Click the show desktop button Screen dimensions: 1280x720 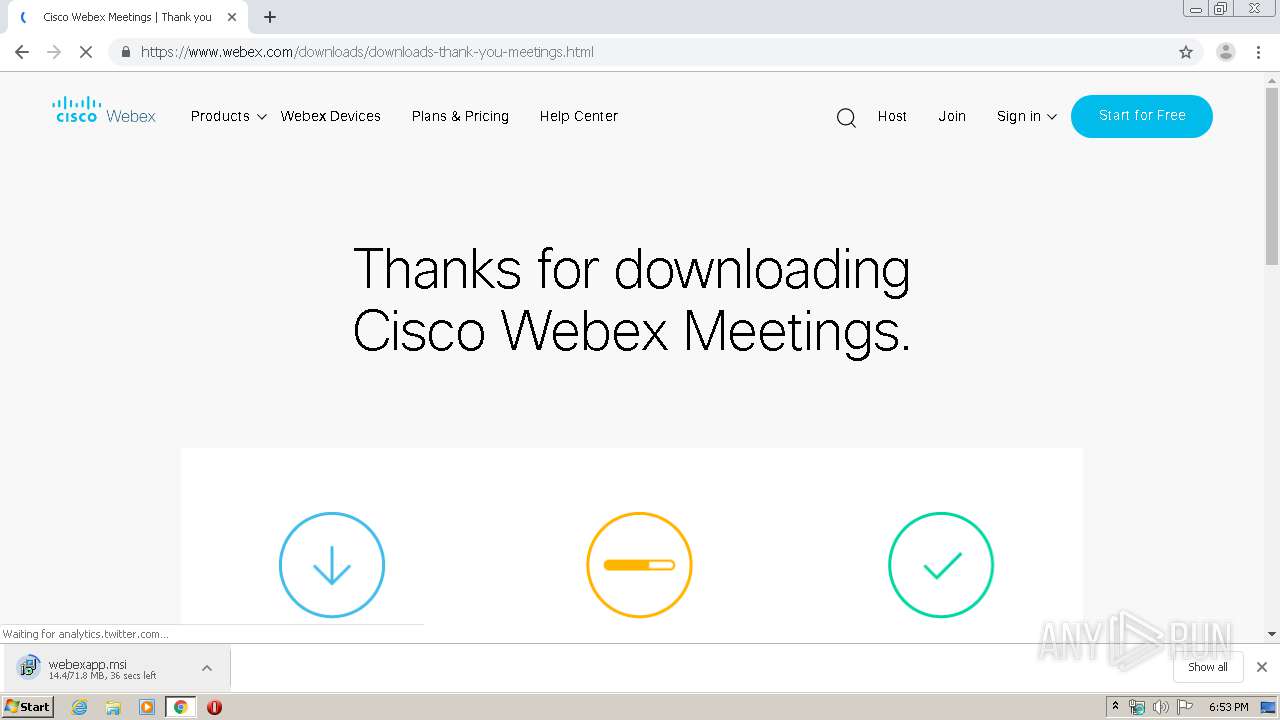(x=1268, y=707)
